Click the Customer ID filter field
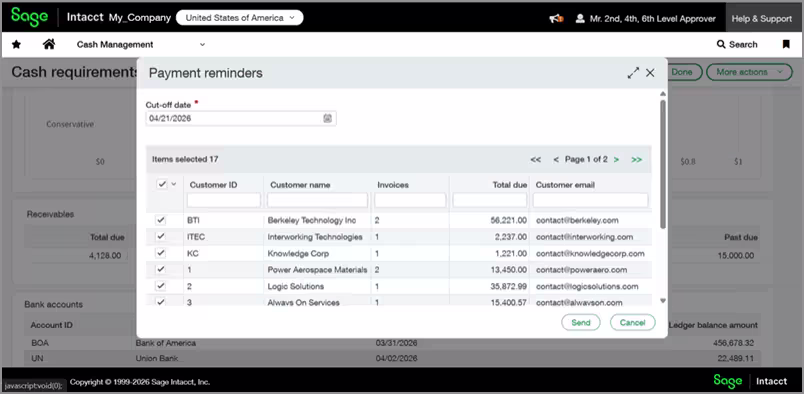Viewport: 804px width, 394px height. click(224, 200)
